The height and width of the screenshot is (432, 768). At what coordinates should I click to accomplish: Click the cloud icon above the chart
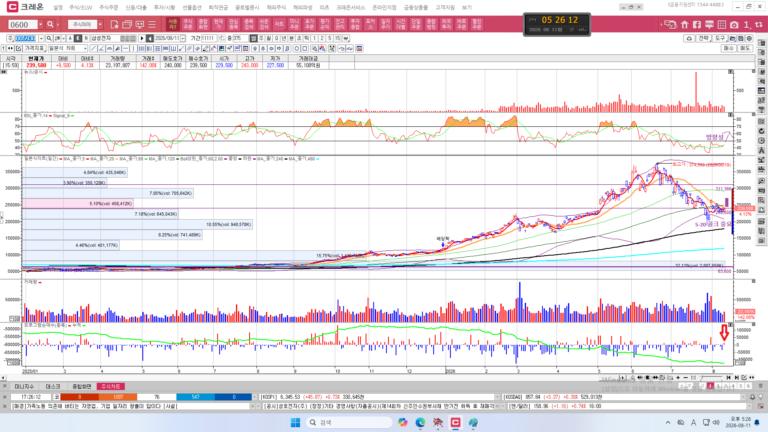[x=689, y=38]
